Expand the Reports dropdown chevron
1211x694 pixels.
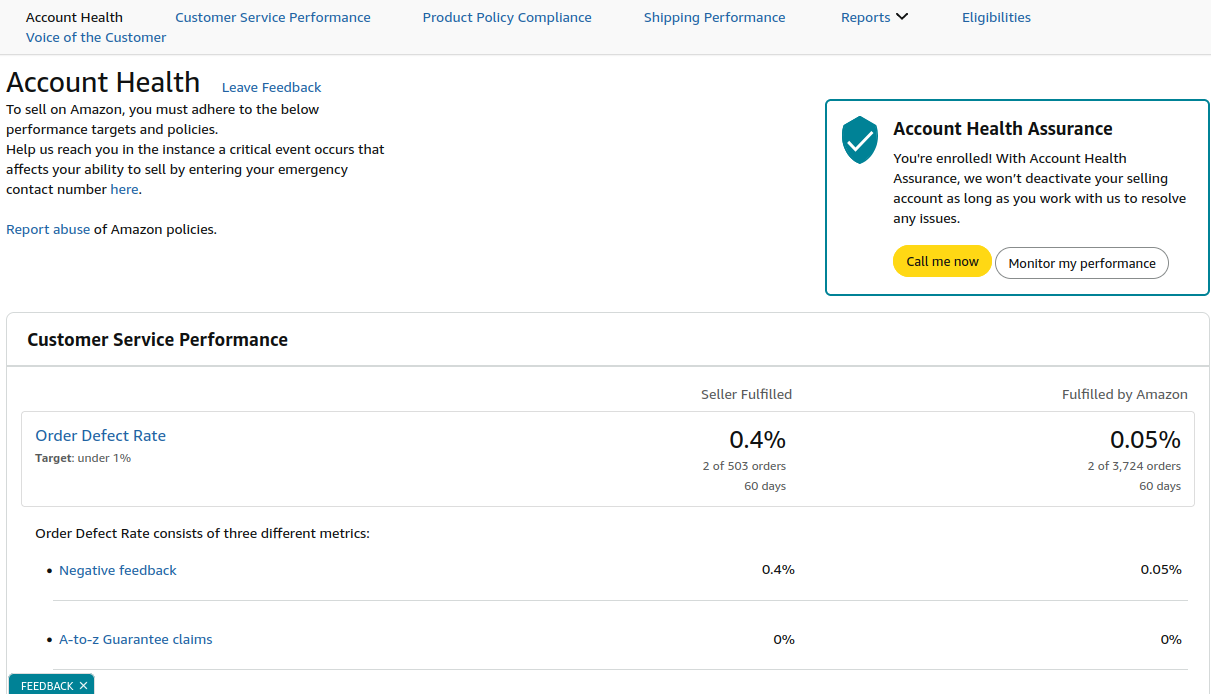(902, 17)
